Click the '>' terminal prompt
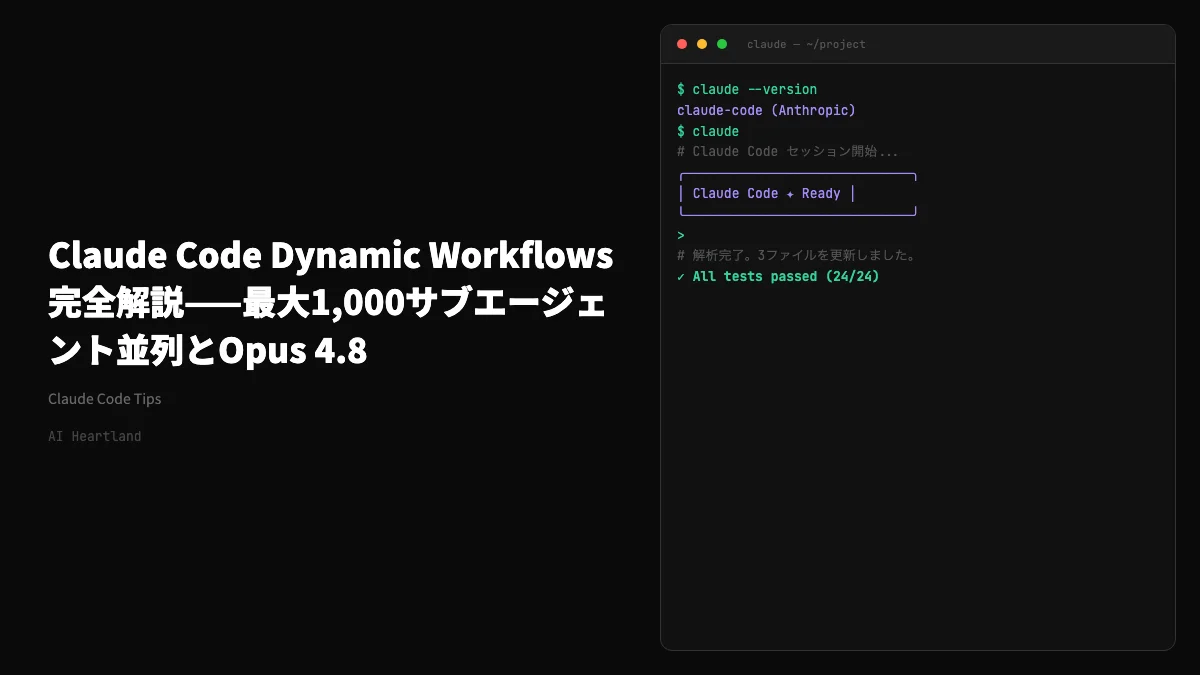Viewport: 1200px width, 675px height. pyautogui.click(x=681, y=235)
